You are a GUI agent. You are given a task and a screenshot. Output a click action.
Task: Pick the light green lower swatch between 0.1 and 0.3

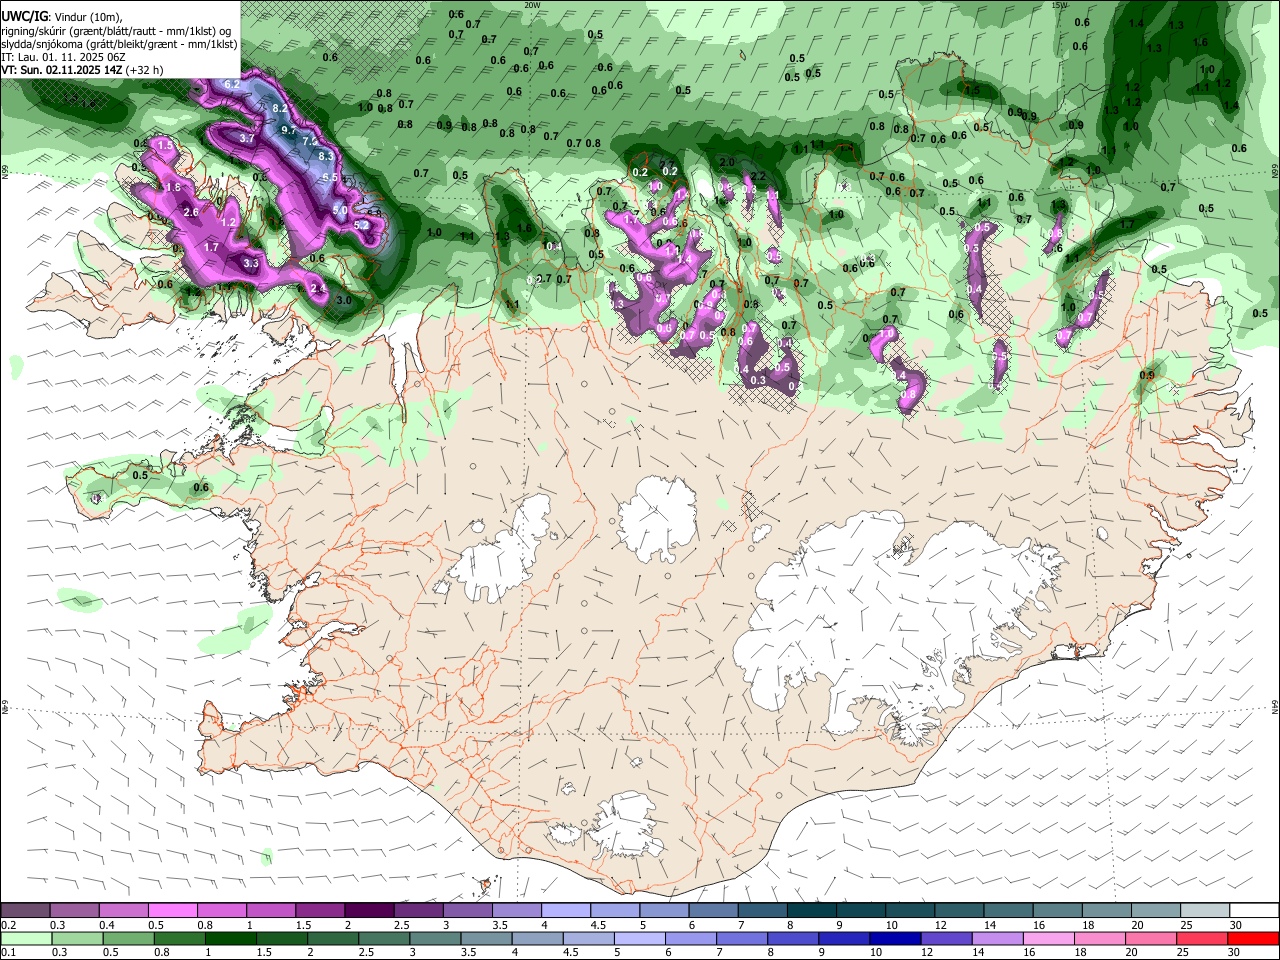pyautogui.click(x=26, y=939)
